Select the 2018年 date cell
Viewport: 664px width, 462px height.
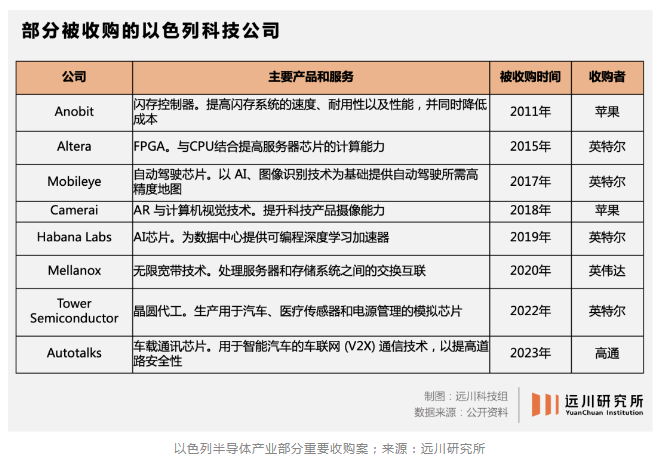point(530,210)
